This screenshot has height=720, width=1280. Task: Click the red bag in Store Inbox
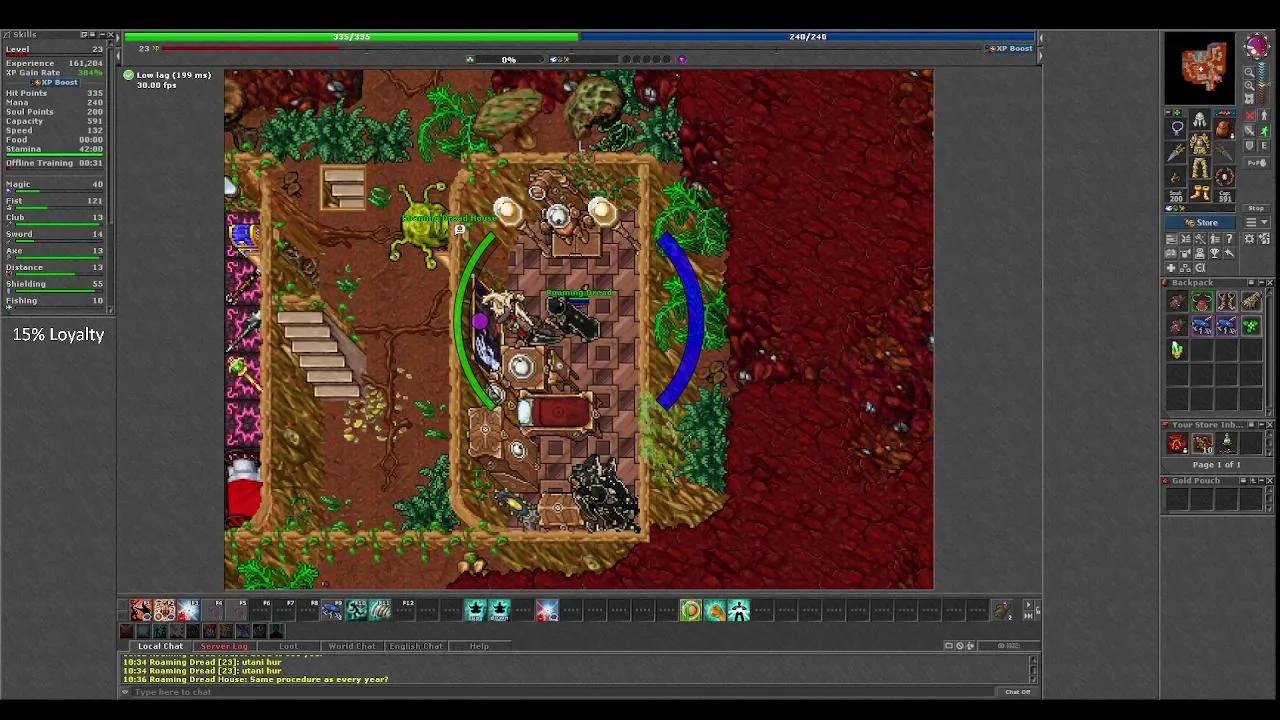tap(1177, 443)
